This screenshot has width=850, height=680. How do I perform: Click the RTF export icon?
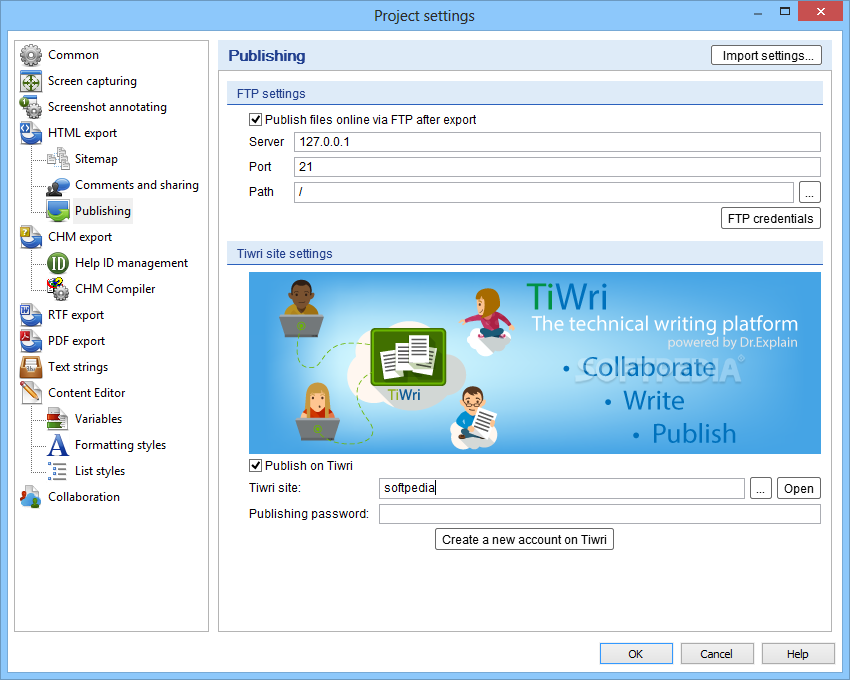click(x=31, y=315)
